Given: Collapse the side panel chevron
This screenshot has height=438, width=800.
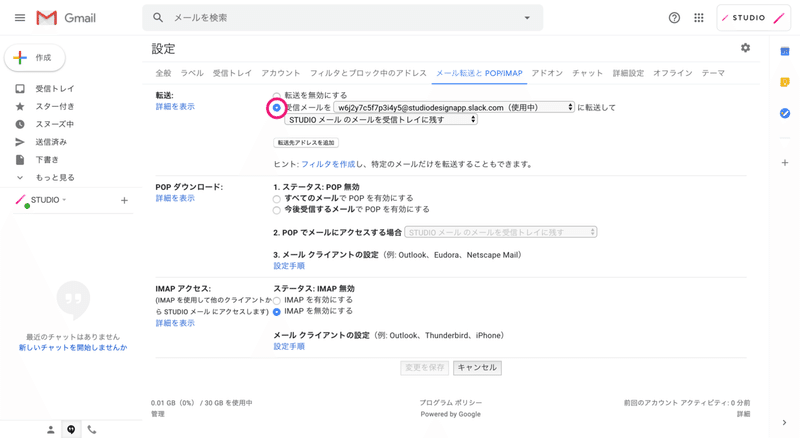Looking at the screenshot, I should click(x=784, y=422).
